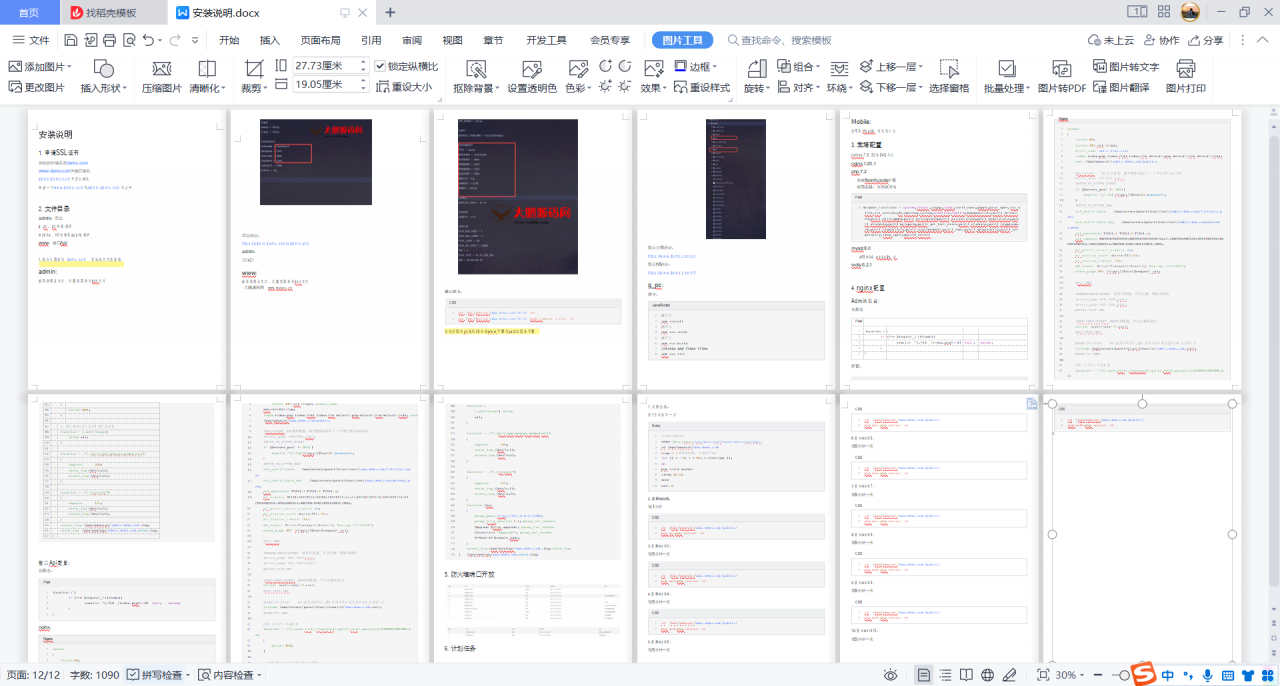Open the 文件 file menu

click(x=31, y=40)
